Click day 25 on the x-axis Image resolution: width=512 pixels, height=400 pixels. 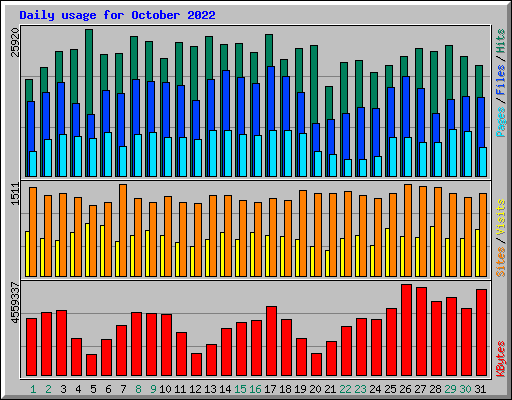[390, 389]
